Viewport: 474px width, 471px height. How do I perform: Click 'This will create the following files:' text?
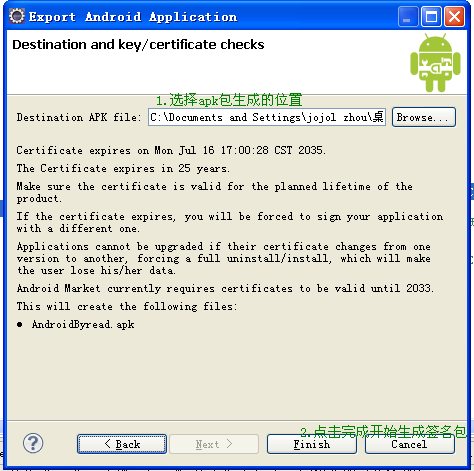click(x=127, y=306)
